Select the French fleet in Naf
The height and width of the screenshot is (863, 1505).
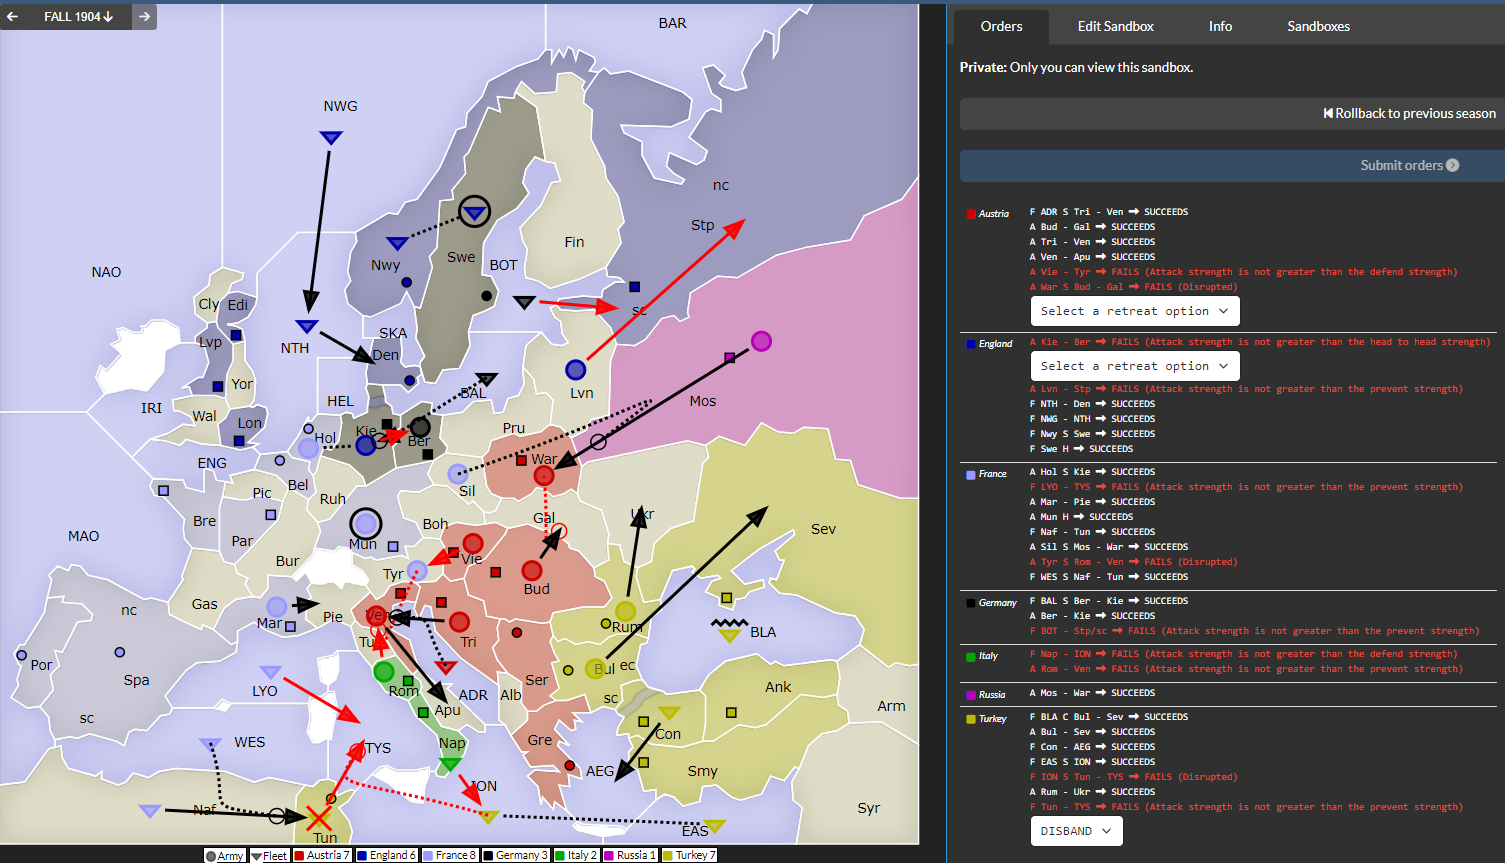150,811
